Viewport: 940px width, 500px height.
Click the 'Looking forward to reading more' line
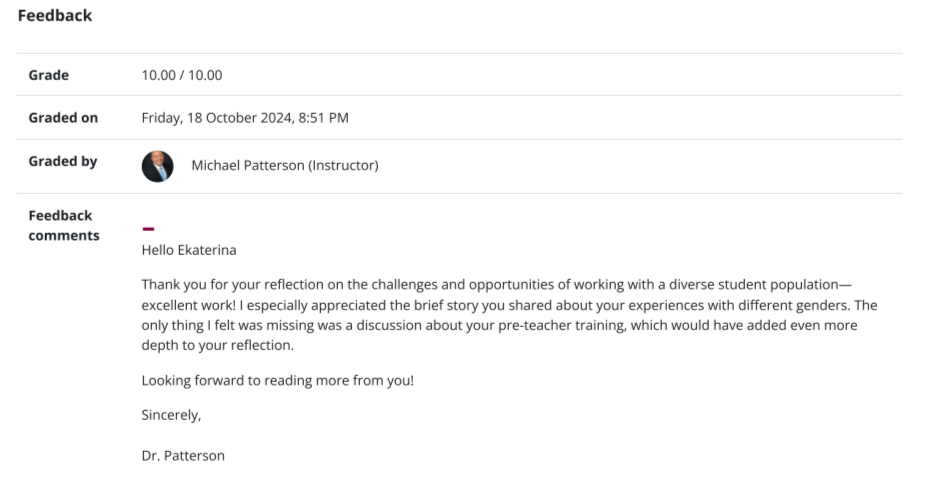pyautogui.click(x=277, y=381)
